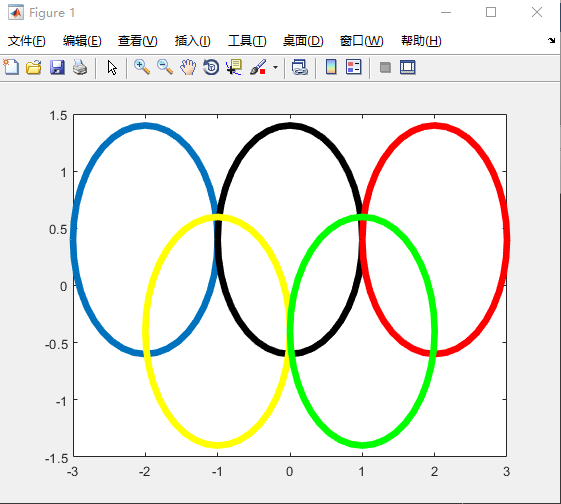The height and width of the screenshot is (504, 561).
Task: Click the x-axis label 3
Action: (x=506, y=472)
